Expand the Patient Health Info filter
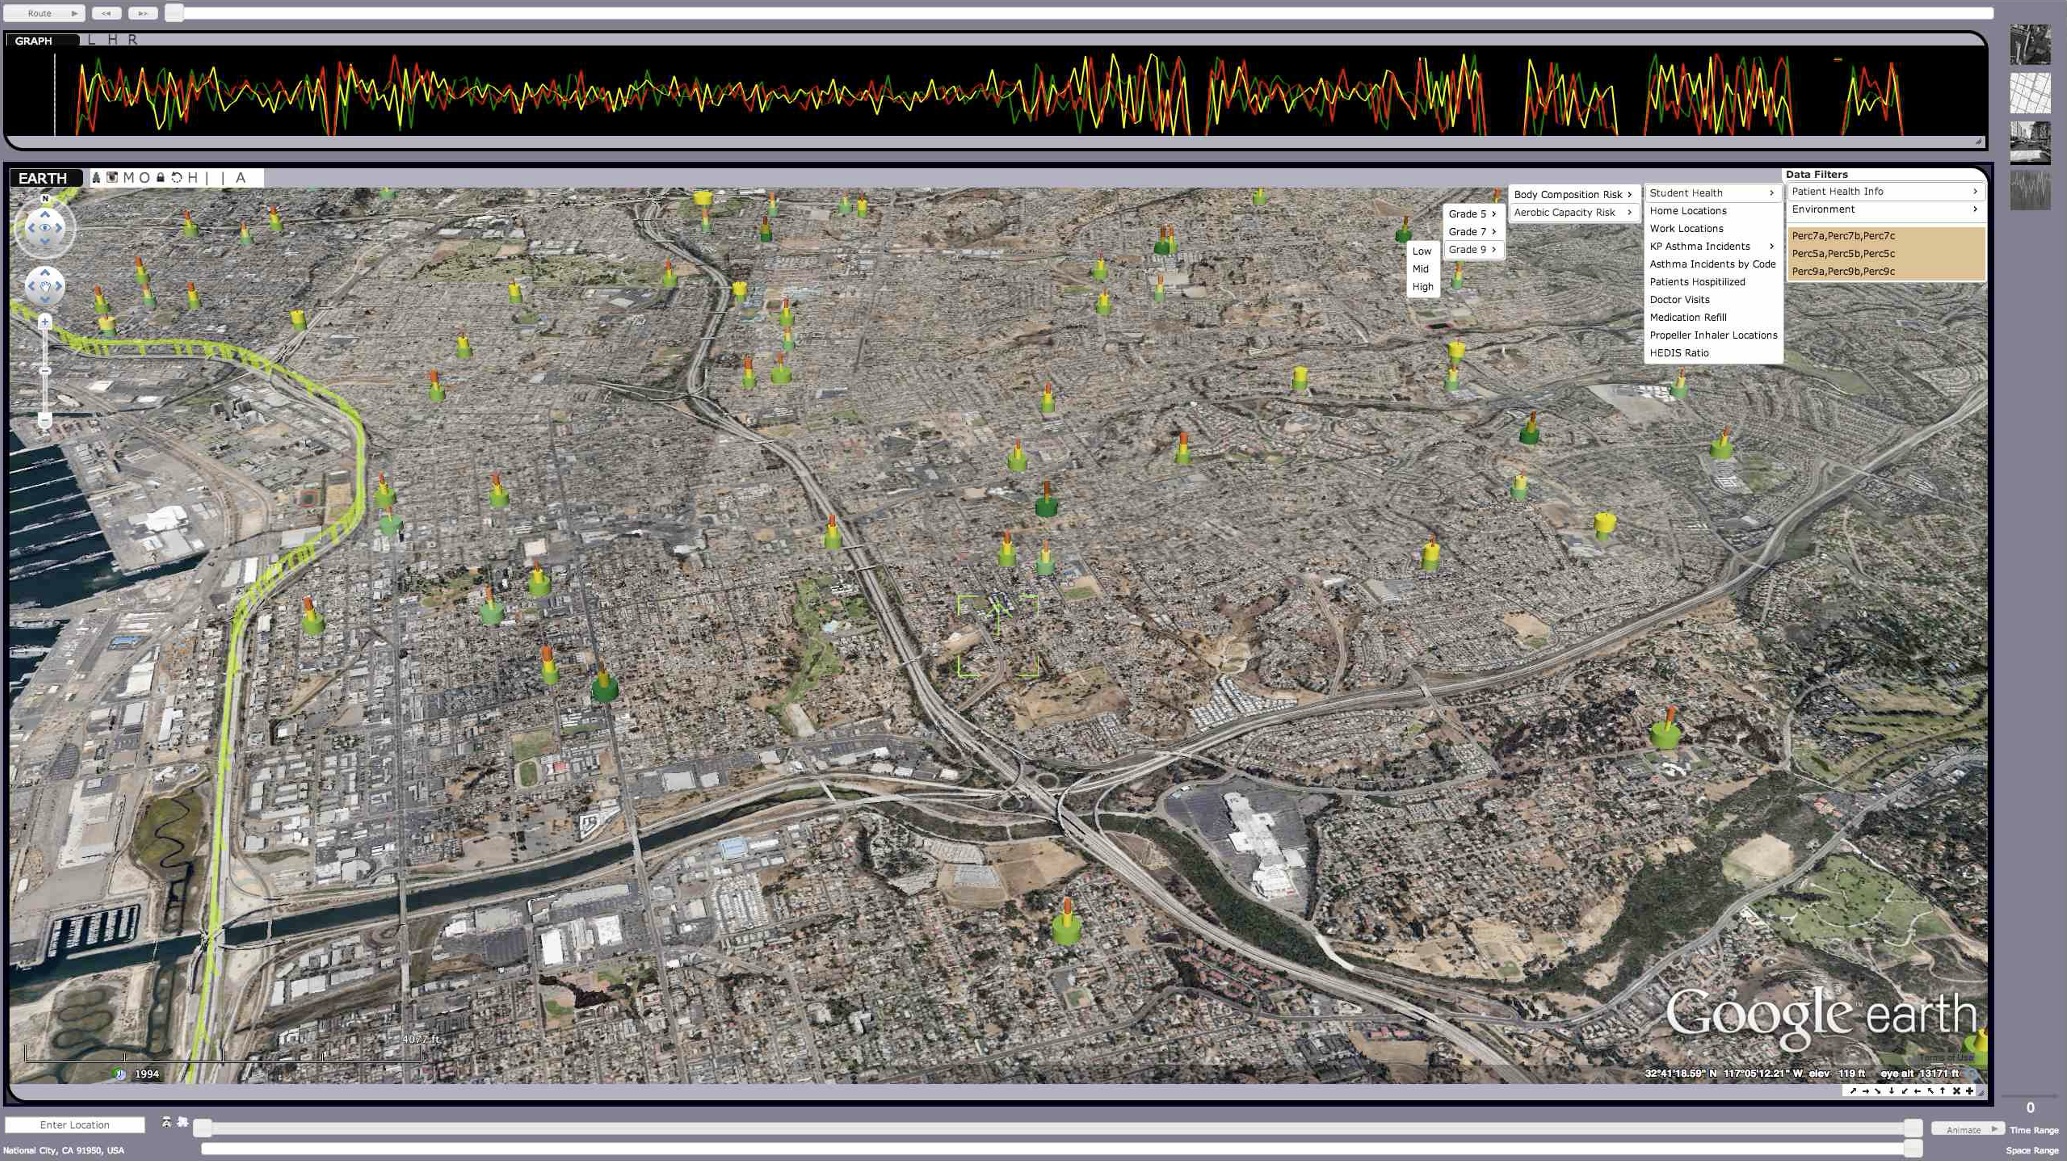2067x1161 pixels. 1885,191
